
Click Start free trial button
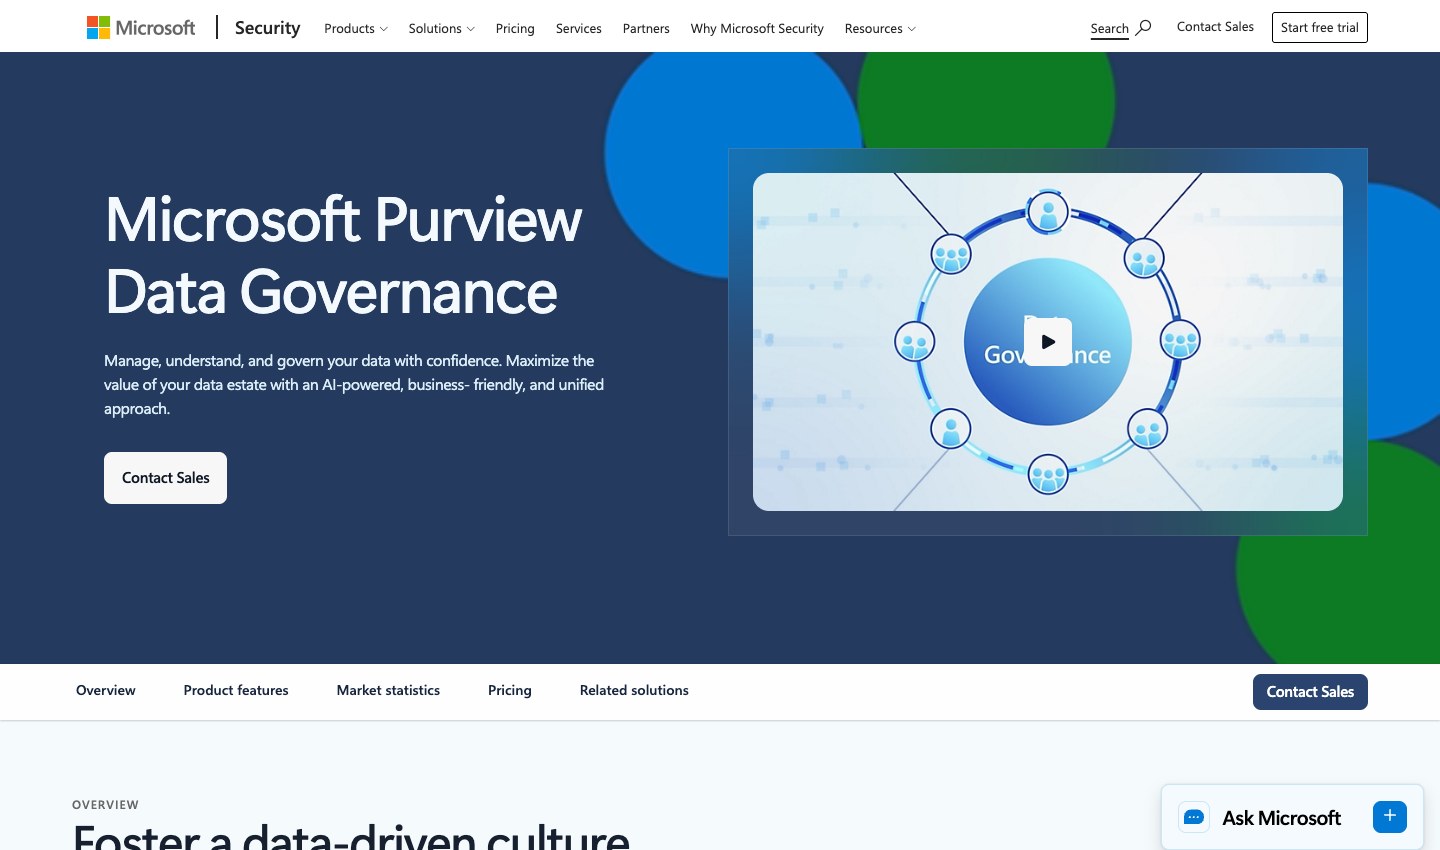point(1320,28)
